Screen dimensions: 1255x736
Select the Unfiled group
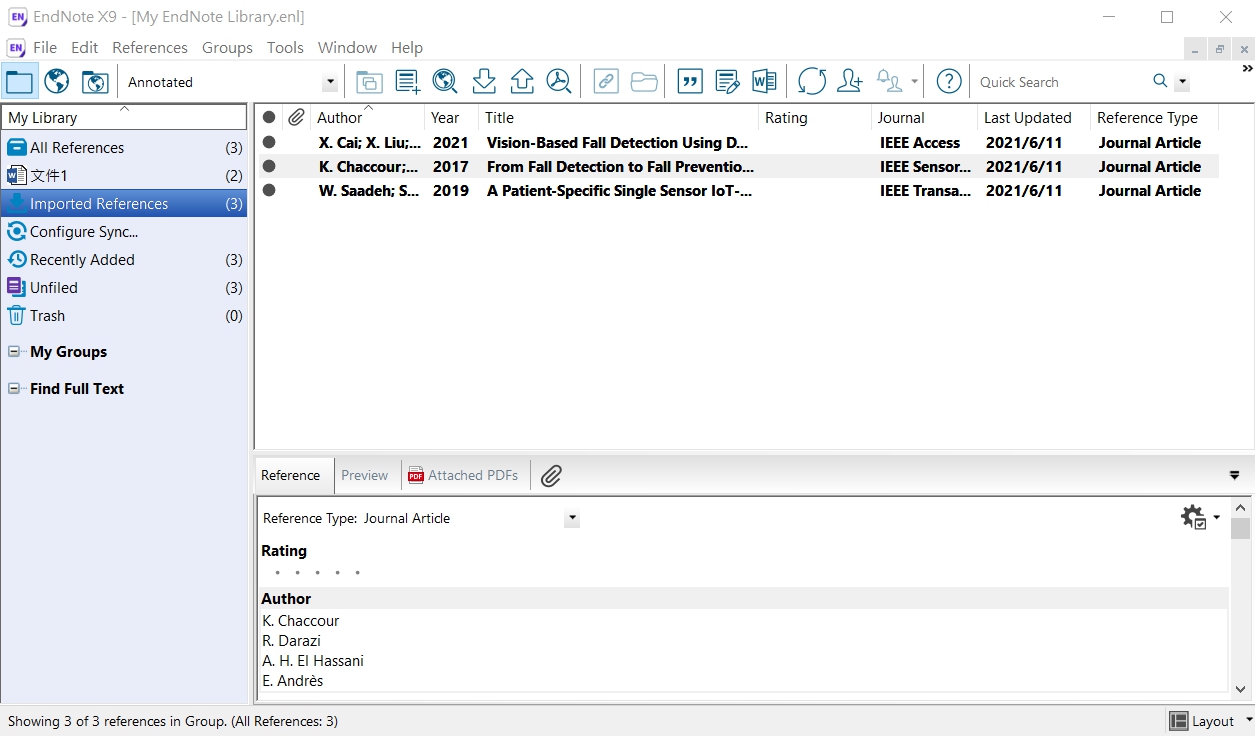click(x=124, y=287)
